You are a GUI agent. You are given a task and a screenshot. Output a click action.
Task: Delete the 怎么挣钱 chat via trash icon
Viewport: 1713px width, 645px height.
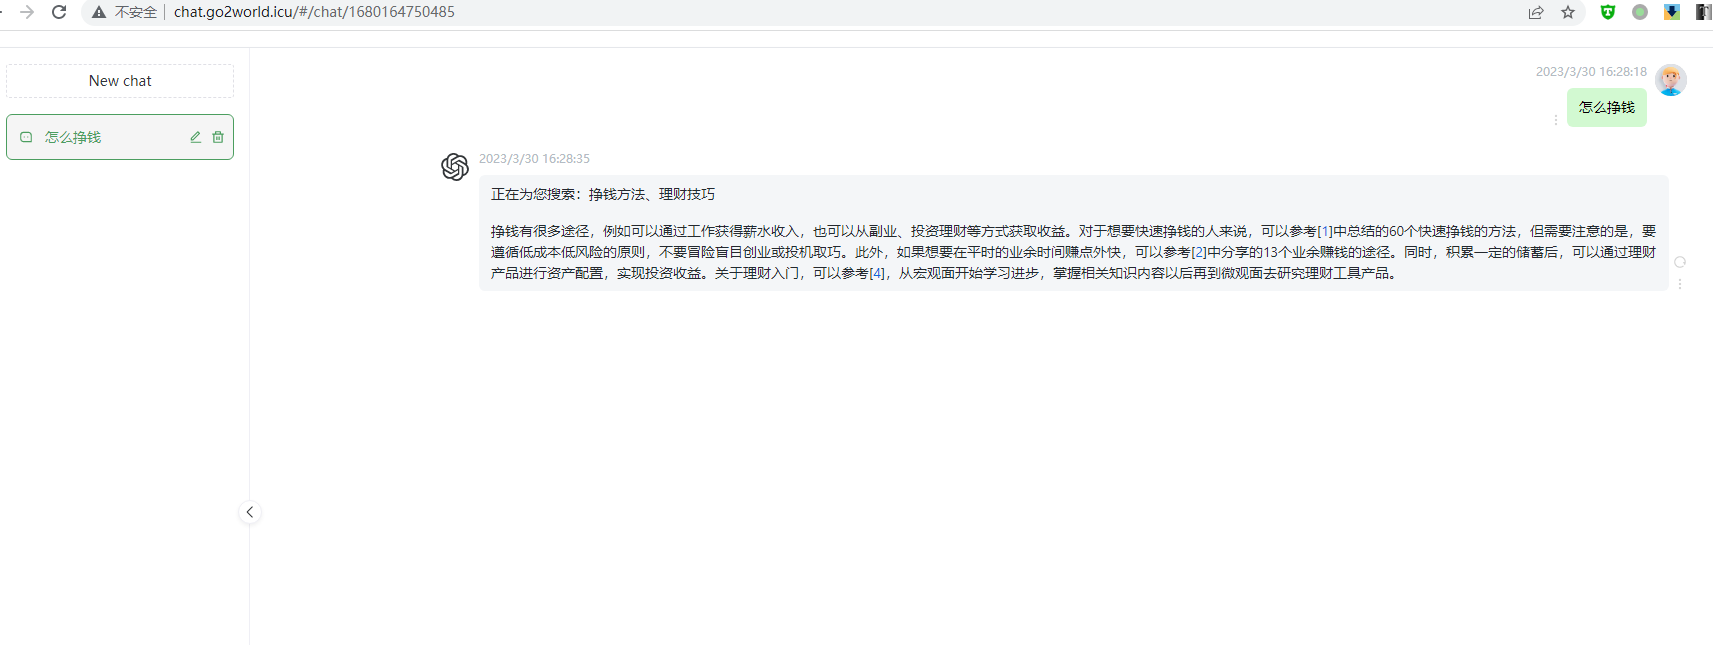point(218,137)
